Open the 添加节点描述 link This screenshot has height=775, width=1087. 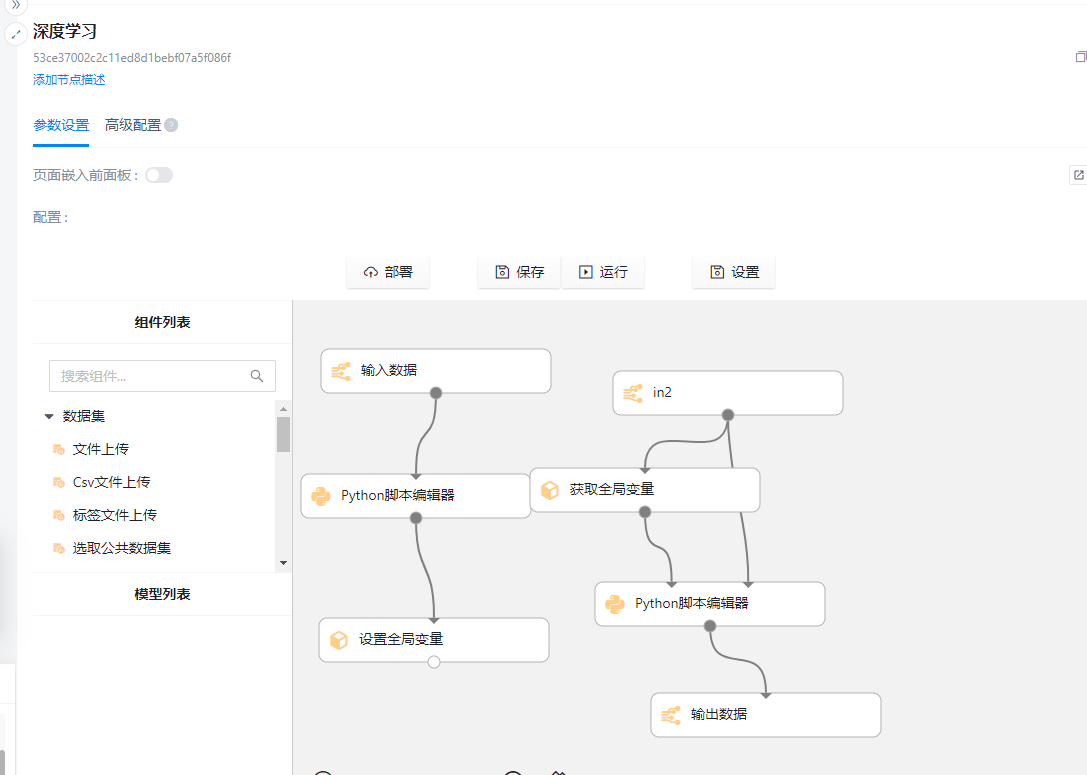click(69, 80)
